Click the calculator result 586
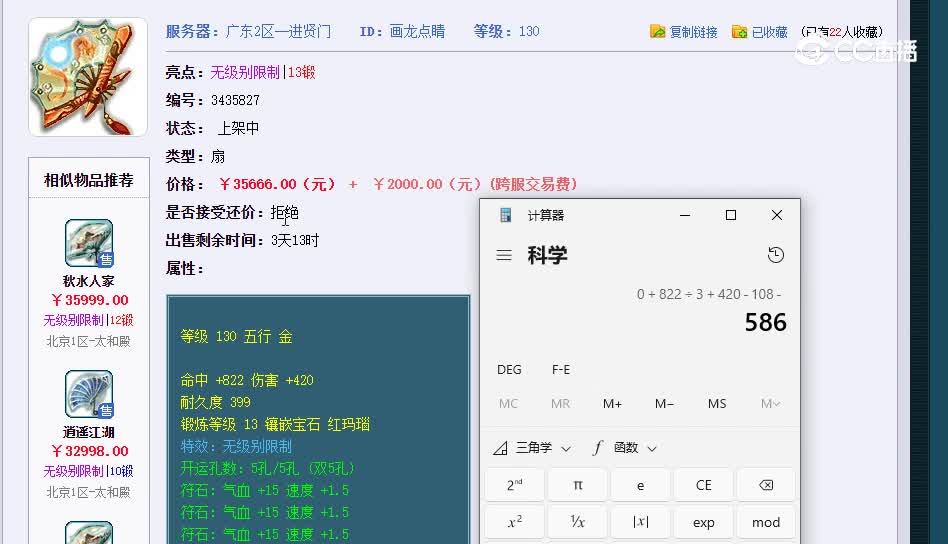The width and height of the screenshot is (948, 544). (765, 322)
